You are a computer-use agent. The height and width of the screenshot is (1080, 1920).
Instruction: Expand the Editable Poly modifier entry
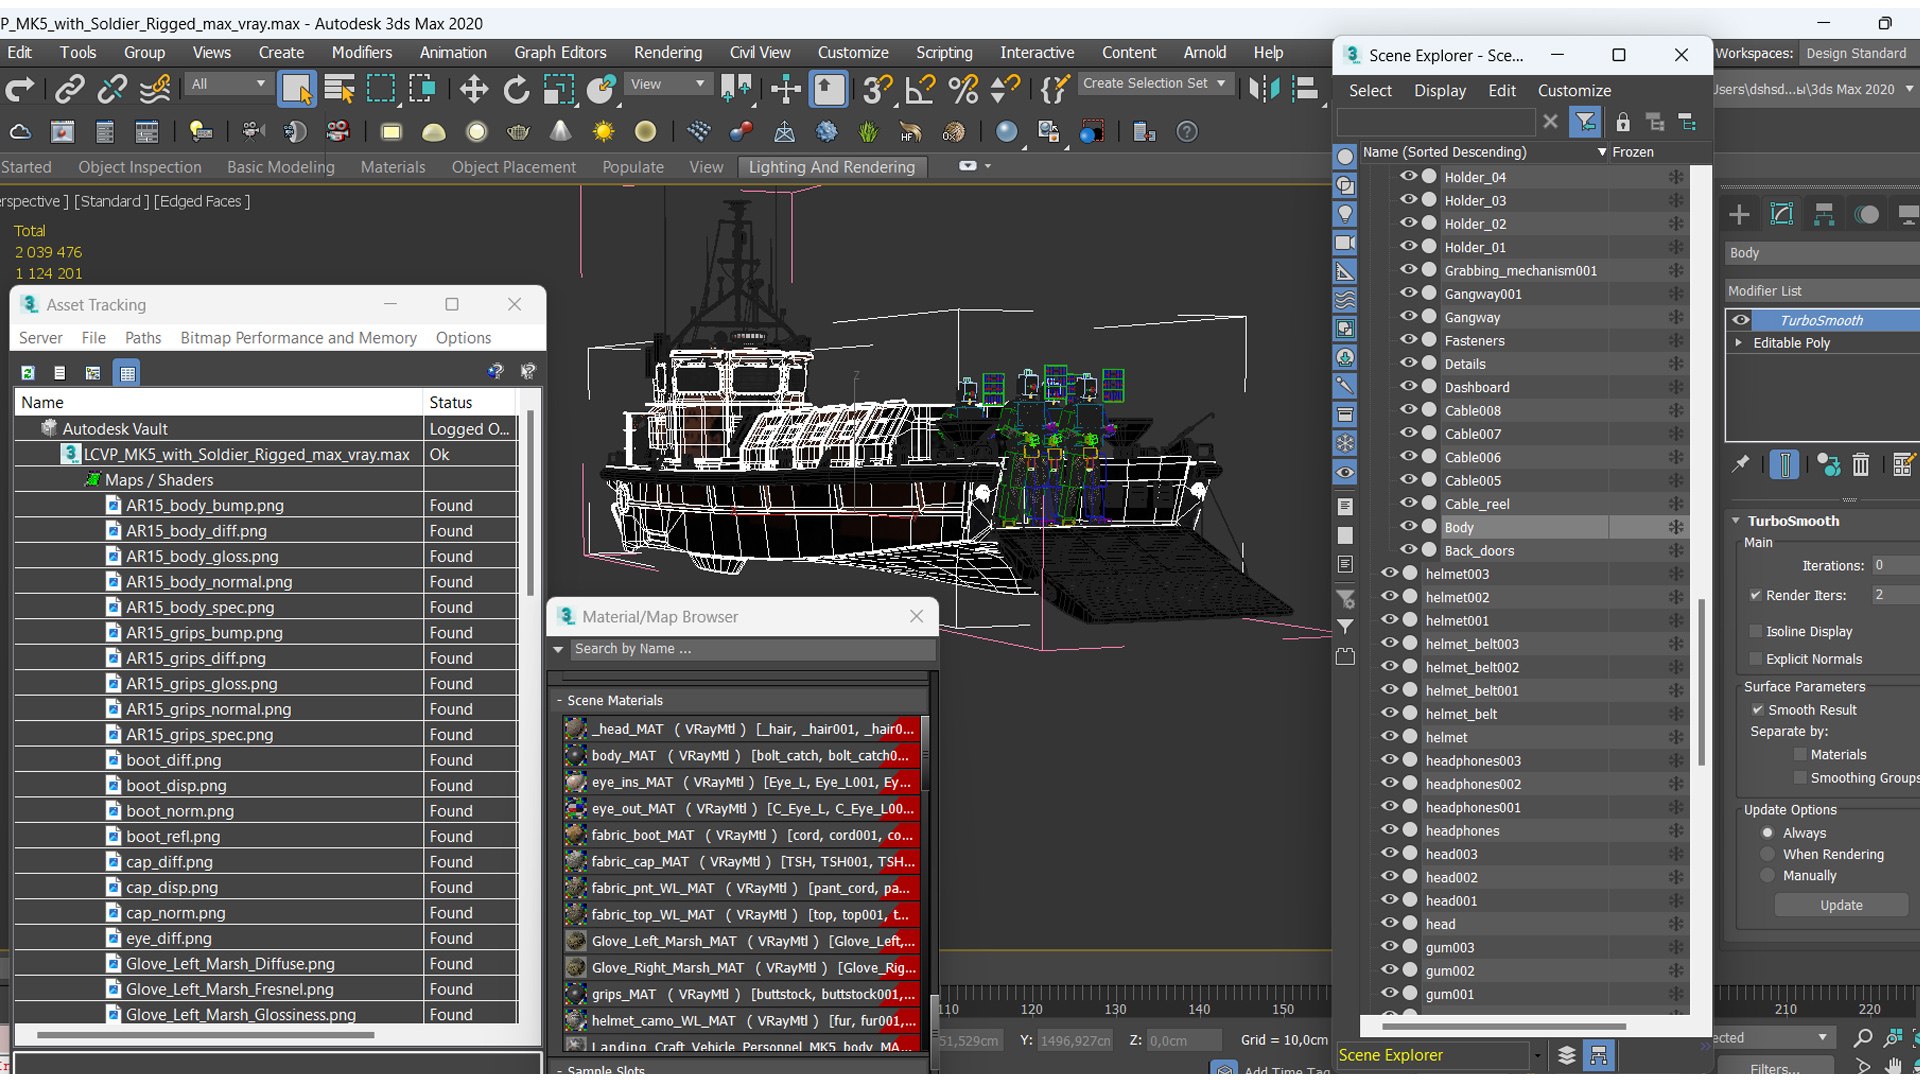(x=1739, y=343)
